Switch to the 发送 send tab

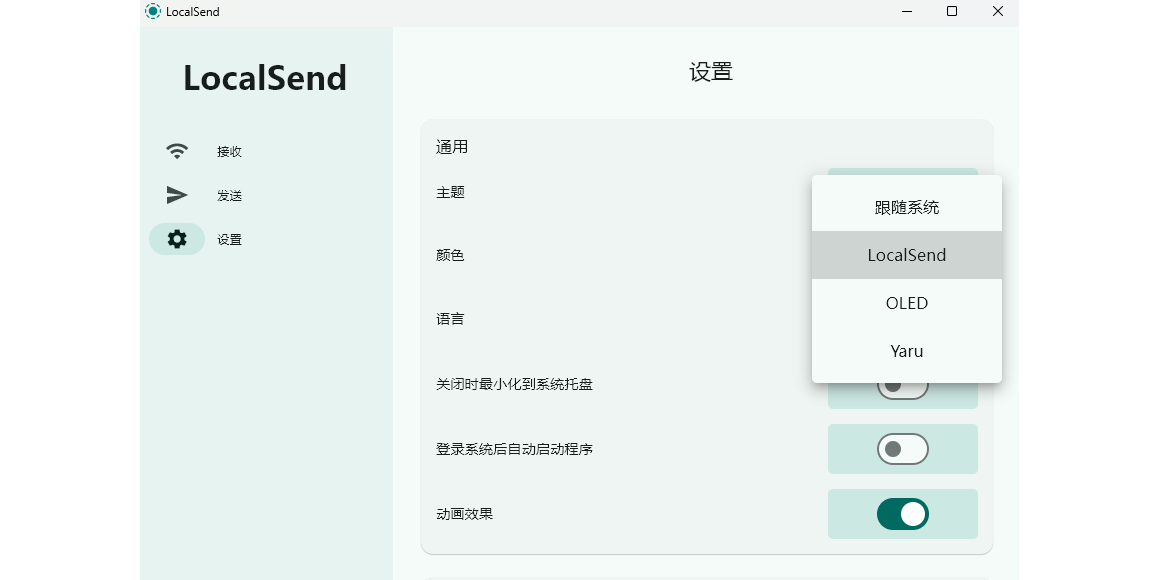click(x=229, y=196)
